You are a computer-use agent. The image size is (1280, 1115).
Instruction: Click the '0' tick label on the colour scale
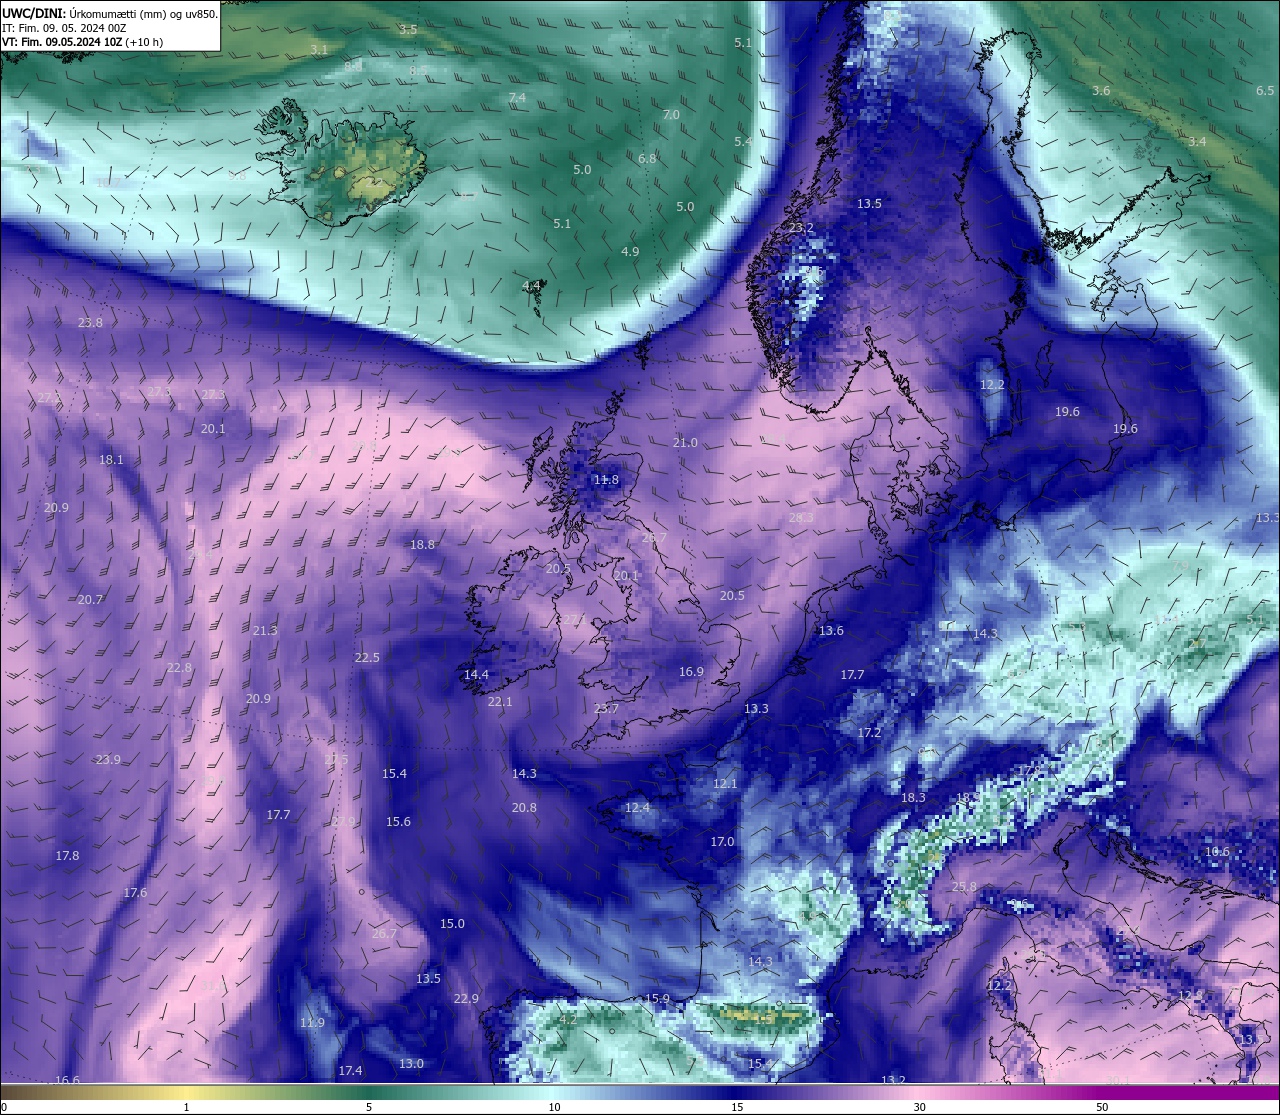(x=4, y=1107)
